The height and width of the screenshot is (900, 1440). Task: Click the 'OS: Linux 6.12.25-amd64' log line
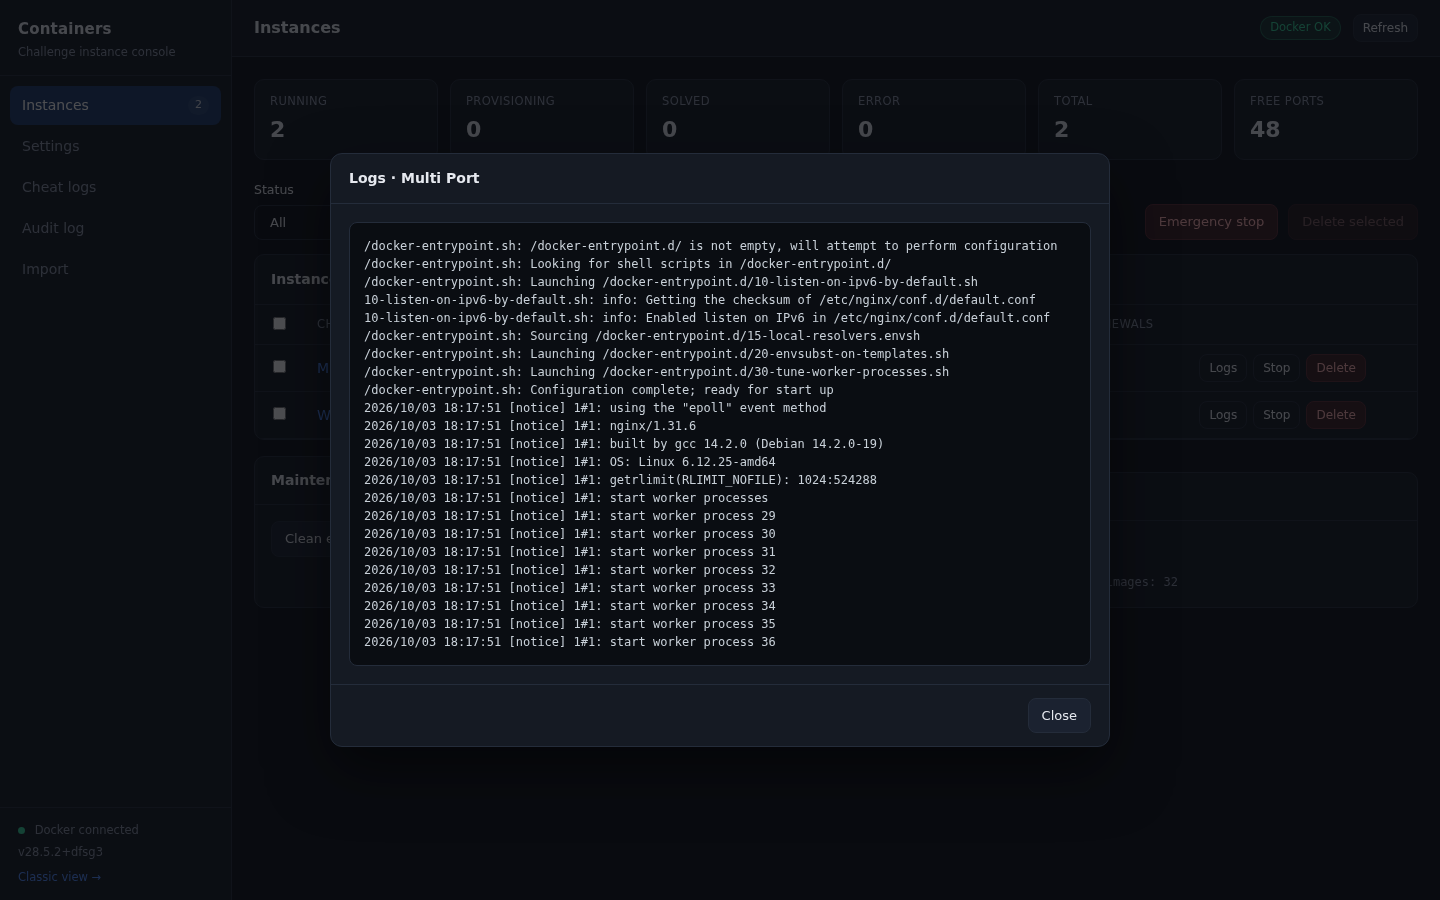pos(570,462)
